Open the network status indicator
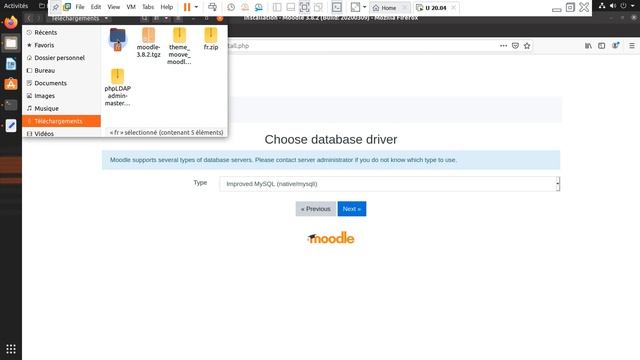The height and width of the screenshot is (360, 640). pos(602,6)
